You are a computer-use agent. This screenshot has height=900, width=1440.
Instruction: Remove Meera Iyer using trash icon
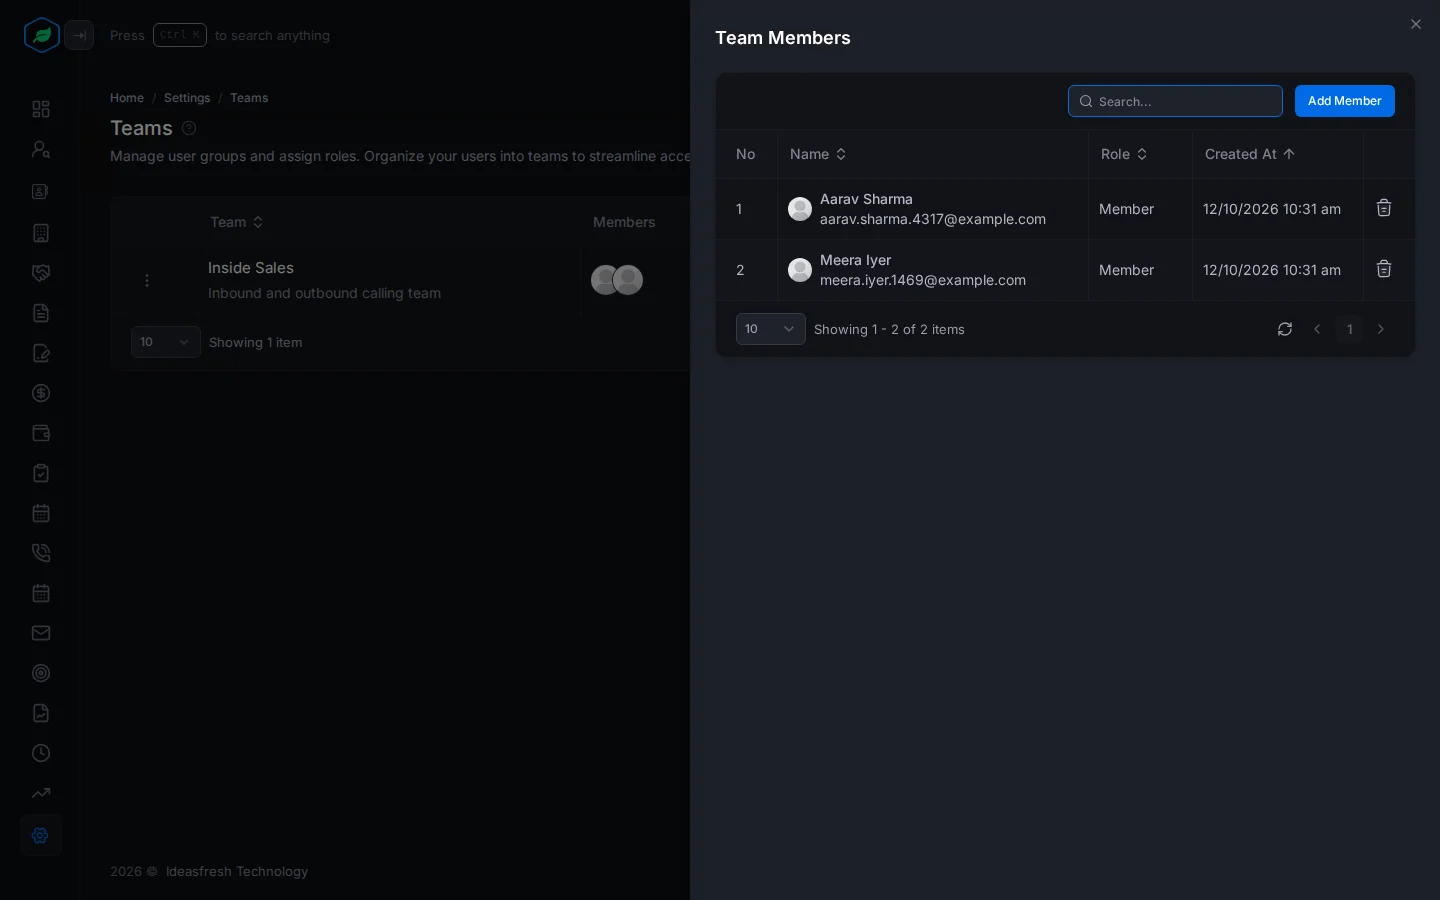[x=1384, y=269]
